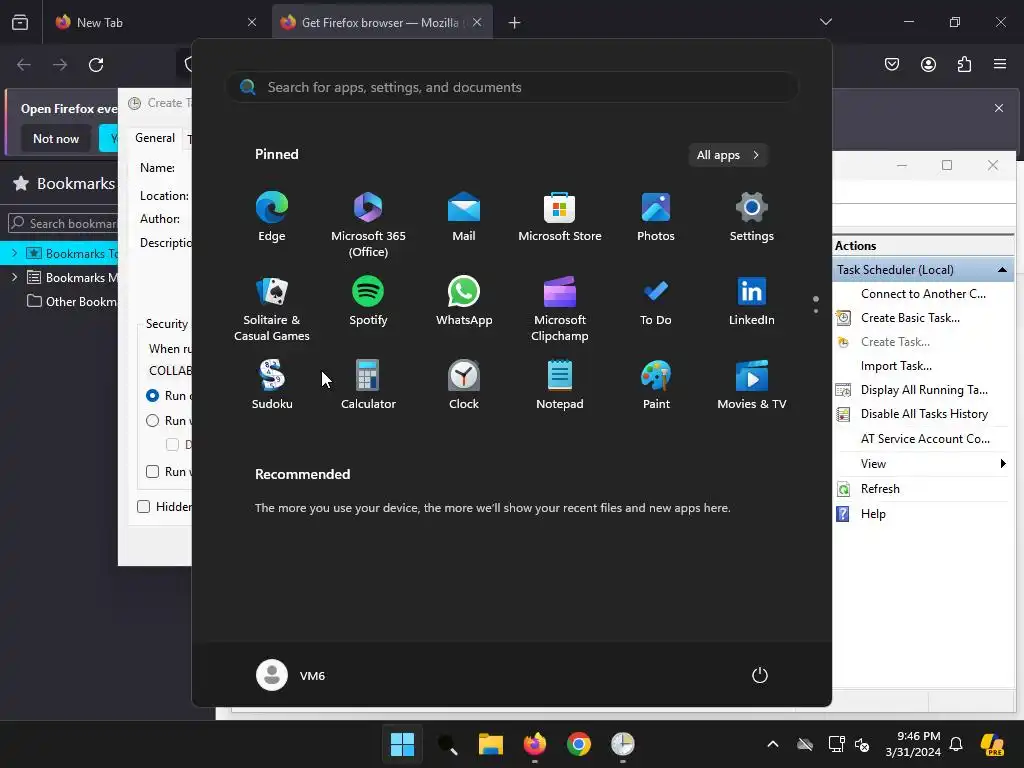Open the To Do app

click(656, 301)
